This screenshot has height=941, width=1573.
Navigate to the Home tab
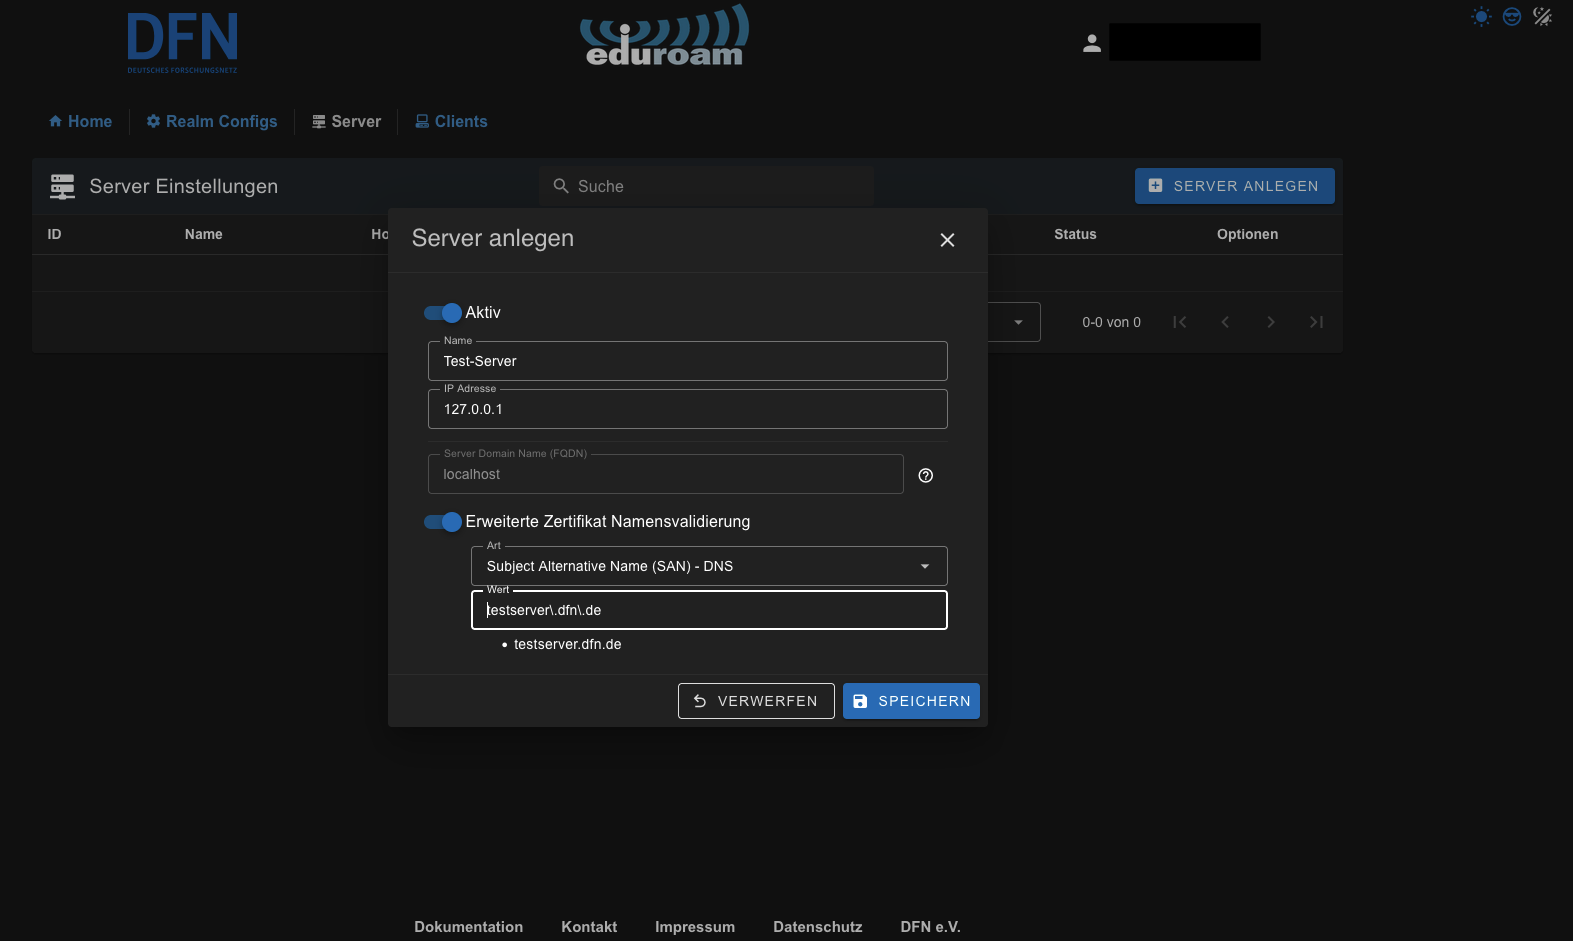80,122
